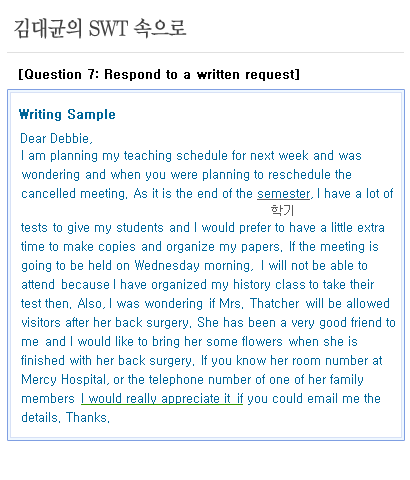Click the name "Thatcher" in the letter
This screenshot has height=480, width=410.
pyautogui.click(x=275, y=304)
